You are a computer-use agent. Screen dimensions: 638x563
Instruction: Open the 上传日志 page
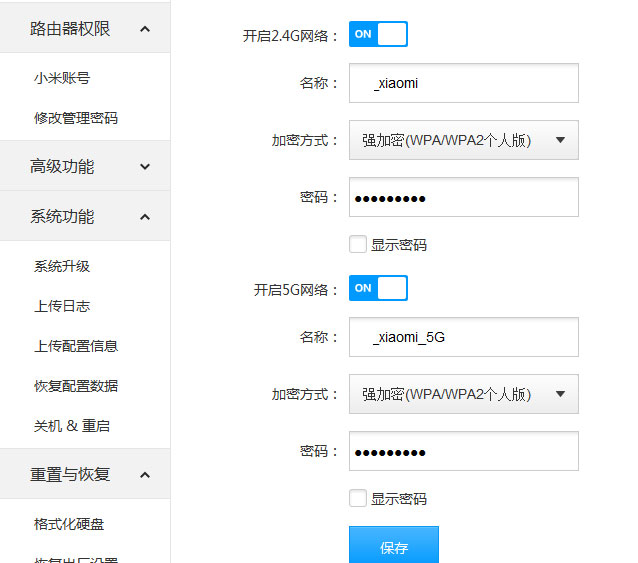click(62, 306)
